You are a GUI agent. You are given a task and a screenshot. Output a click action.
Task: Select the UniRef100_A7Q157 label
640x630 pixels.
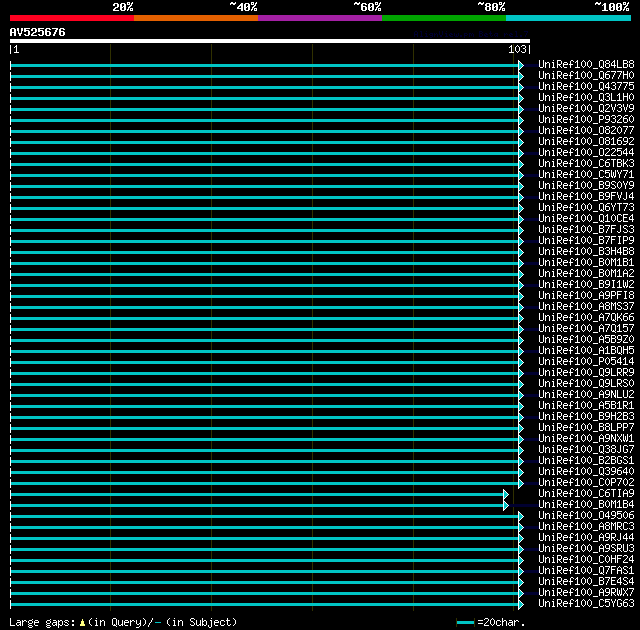[x=586, y=329]
